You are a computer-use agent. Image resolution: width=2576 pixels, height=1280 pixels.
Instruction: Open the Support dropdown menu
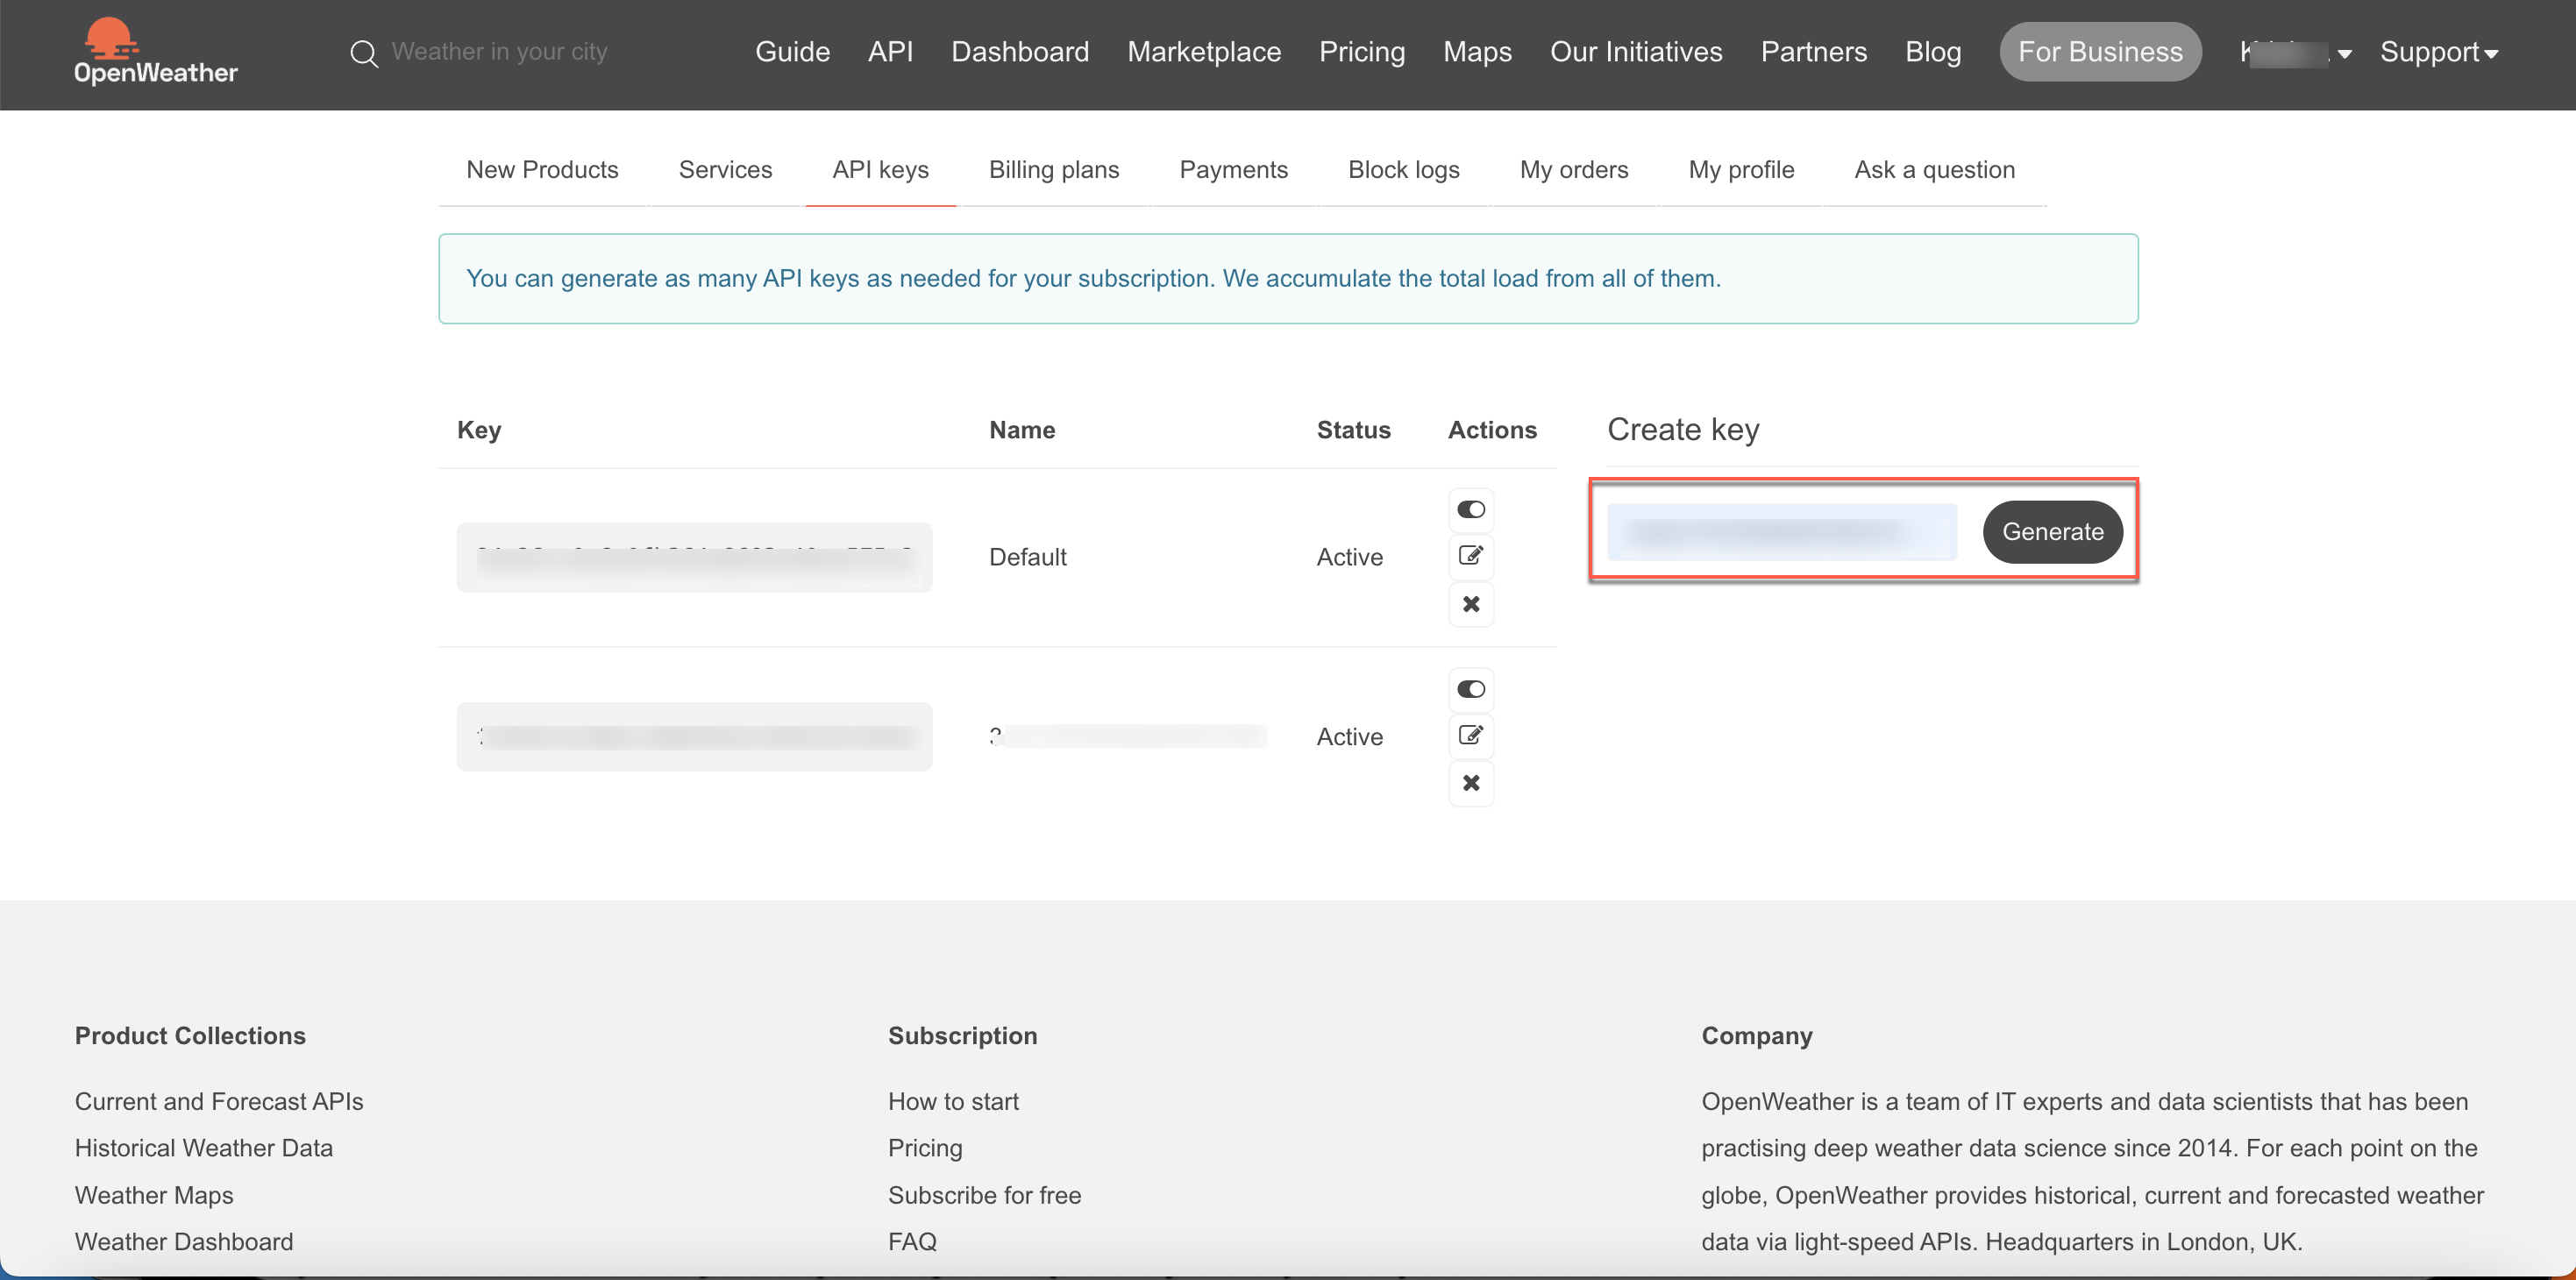[2439, 52]
